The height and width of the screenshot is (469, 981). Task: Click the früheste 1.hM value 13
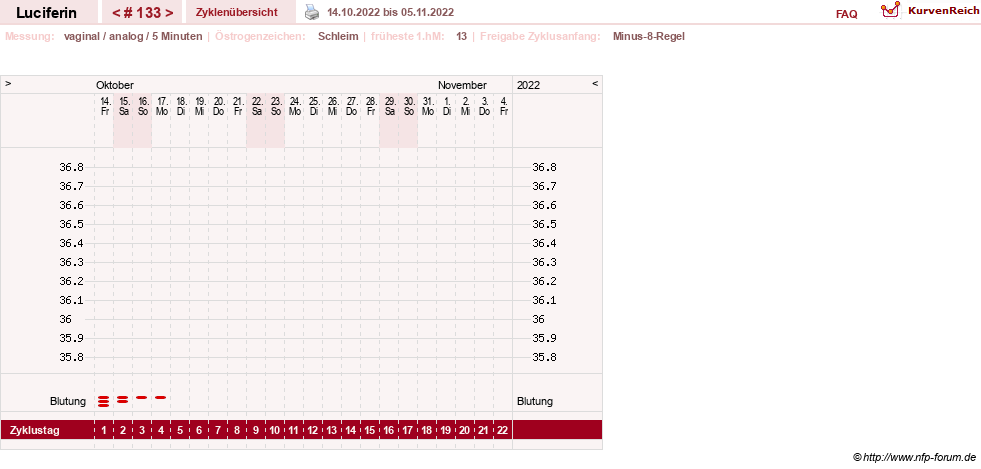(462, 36)
